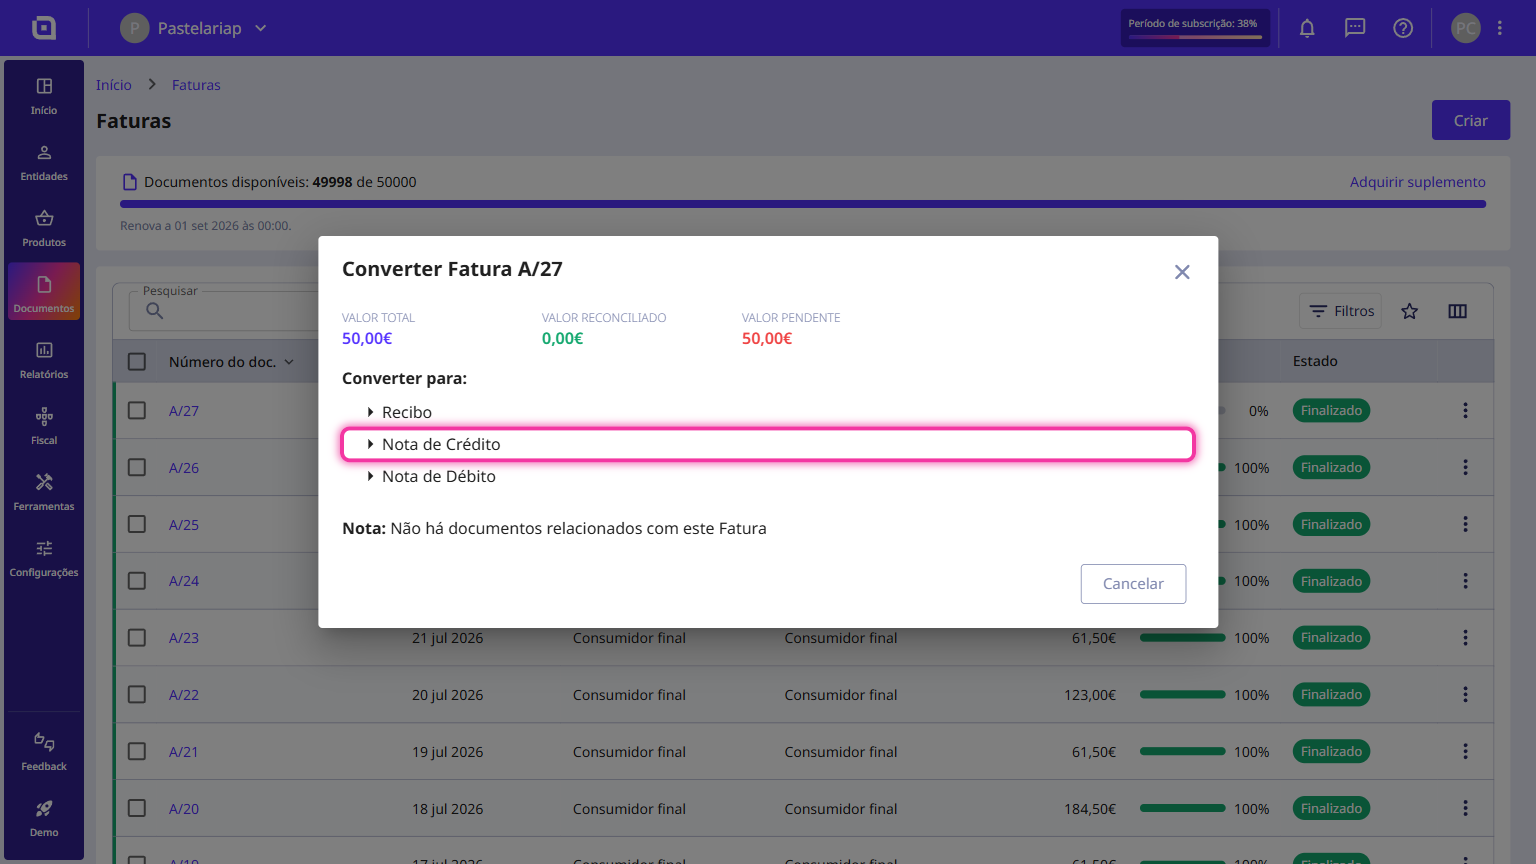This screenshot has width=1536, height=864.
Task: Close the Converter Fatura dialog
Action: [1182, 272]
